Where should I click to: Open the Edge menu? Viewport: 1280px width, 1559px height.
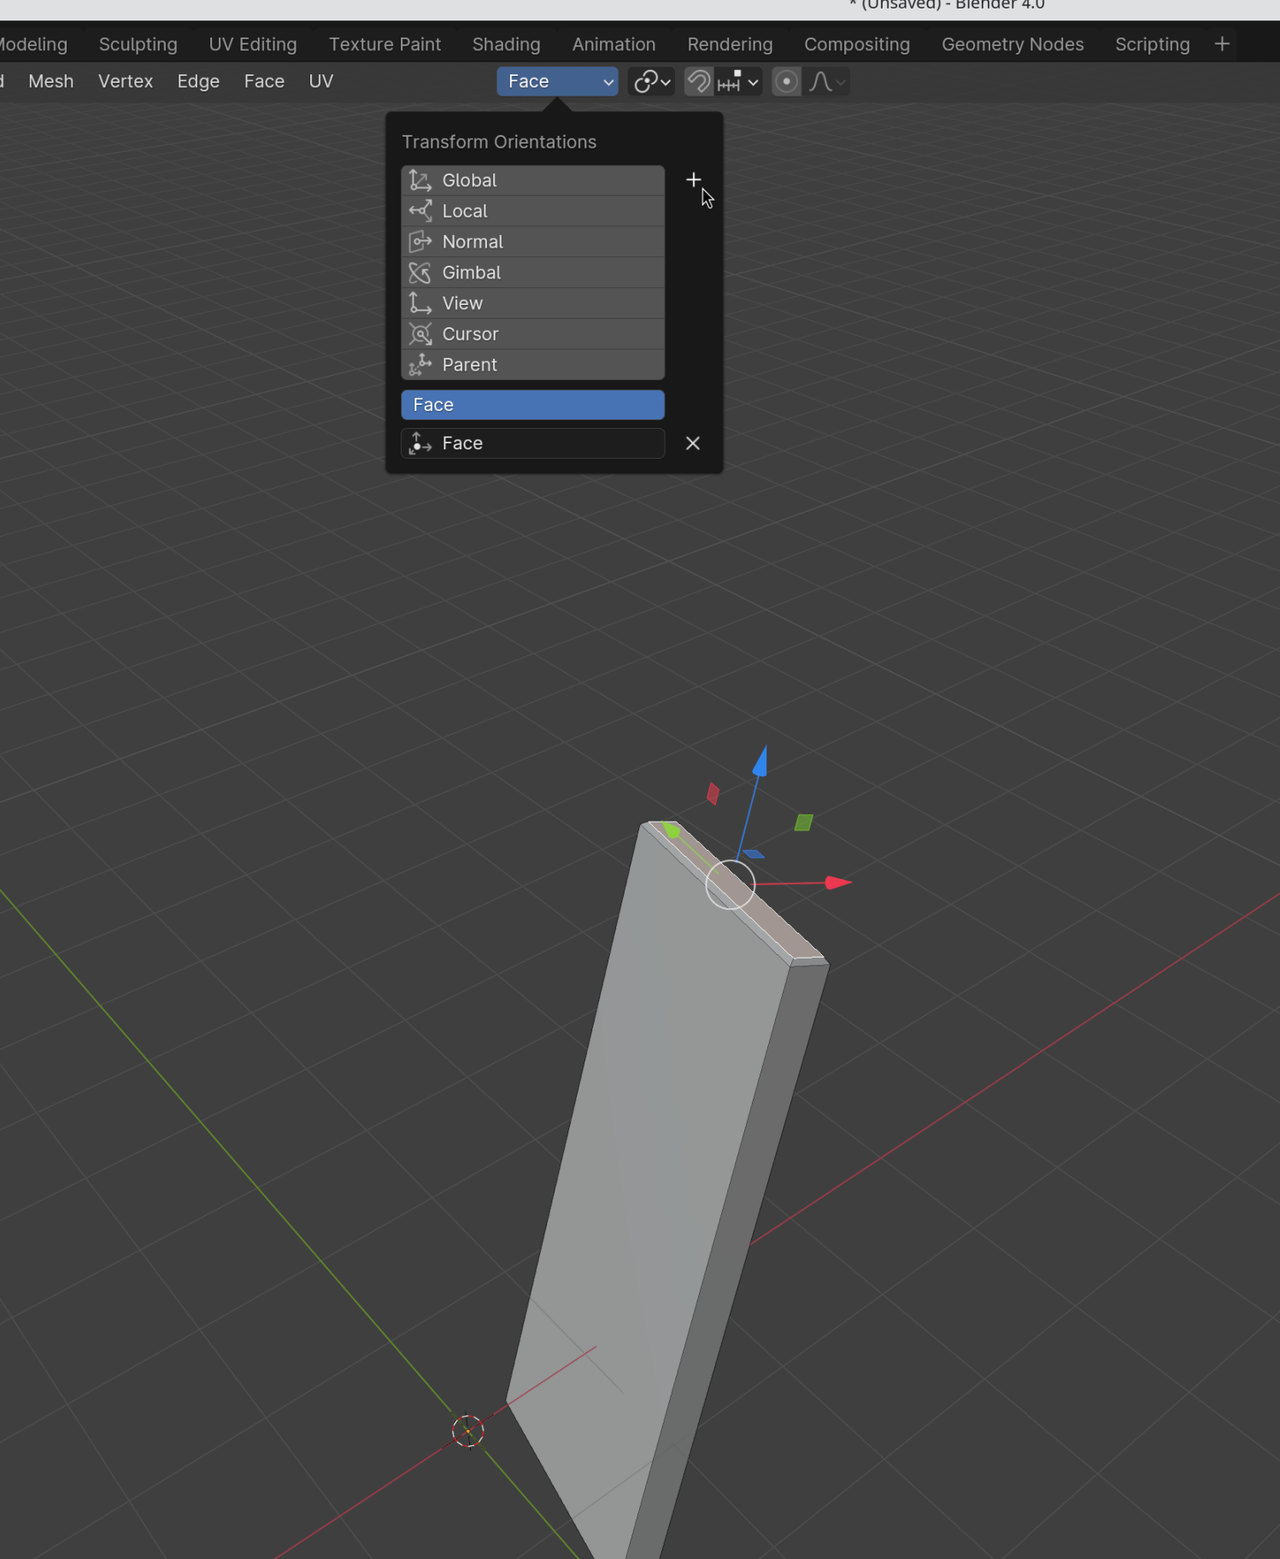(198, 81)
